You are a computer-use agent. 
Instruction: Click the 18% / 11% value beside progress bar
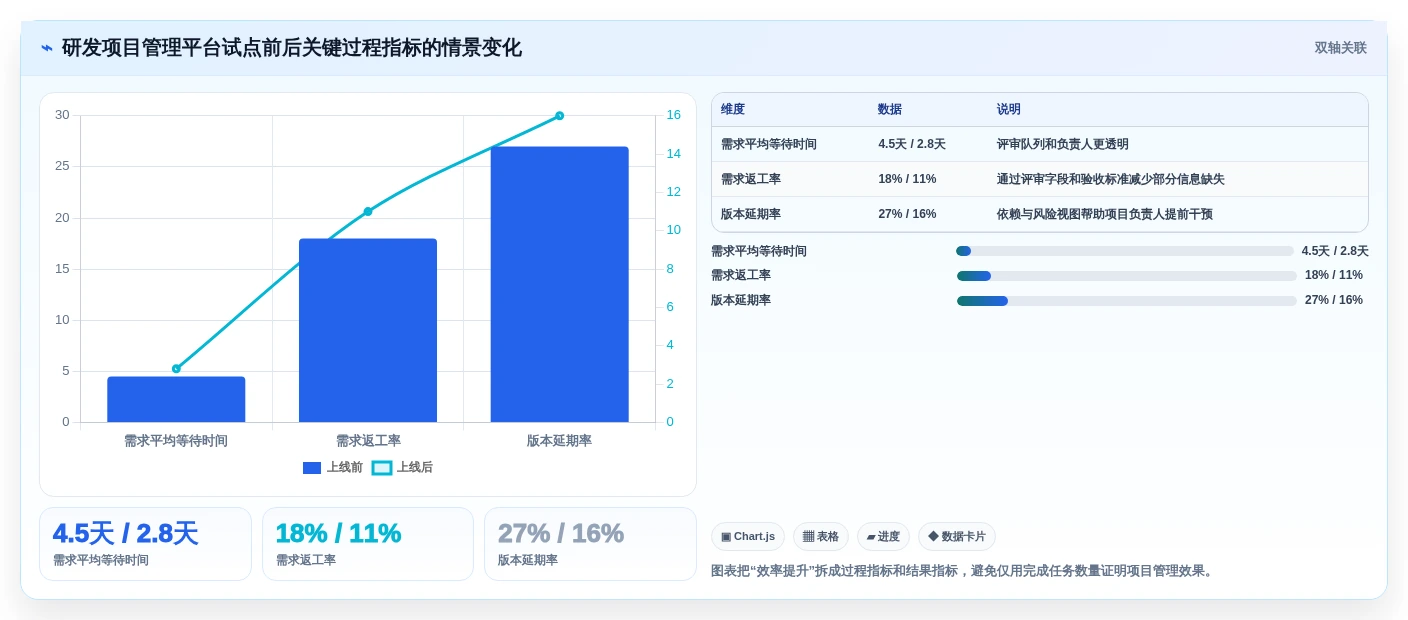[1334, 276]
